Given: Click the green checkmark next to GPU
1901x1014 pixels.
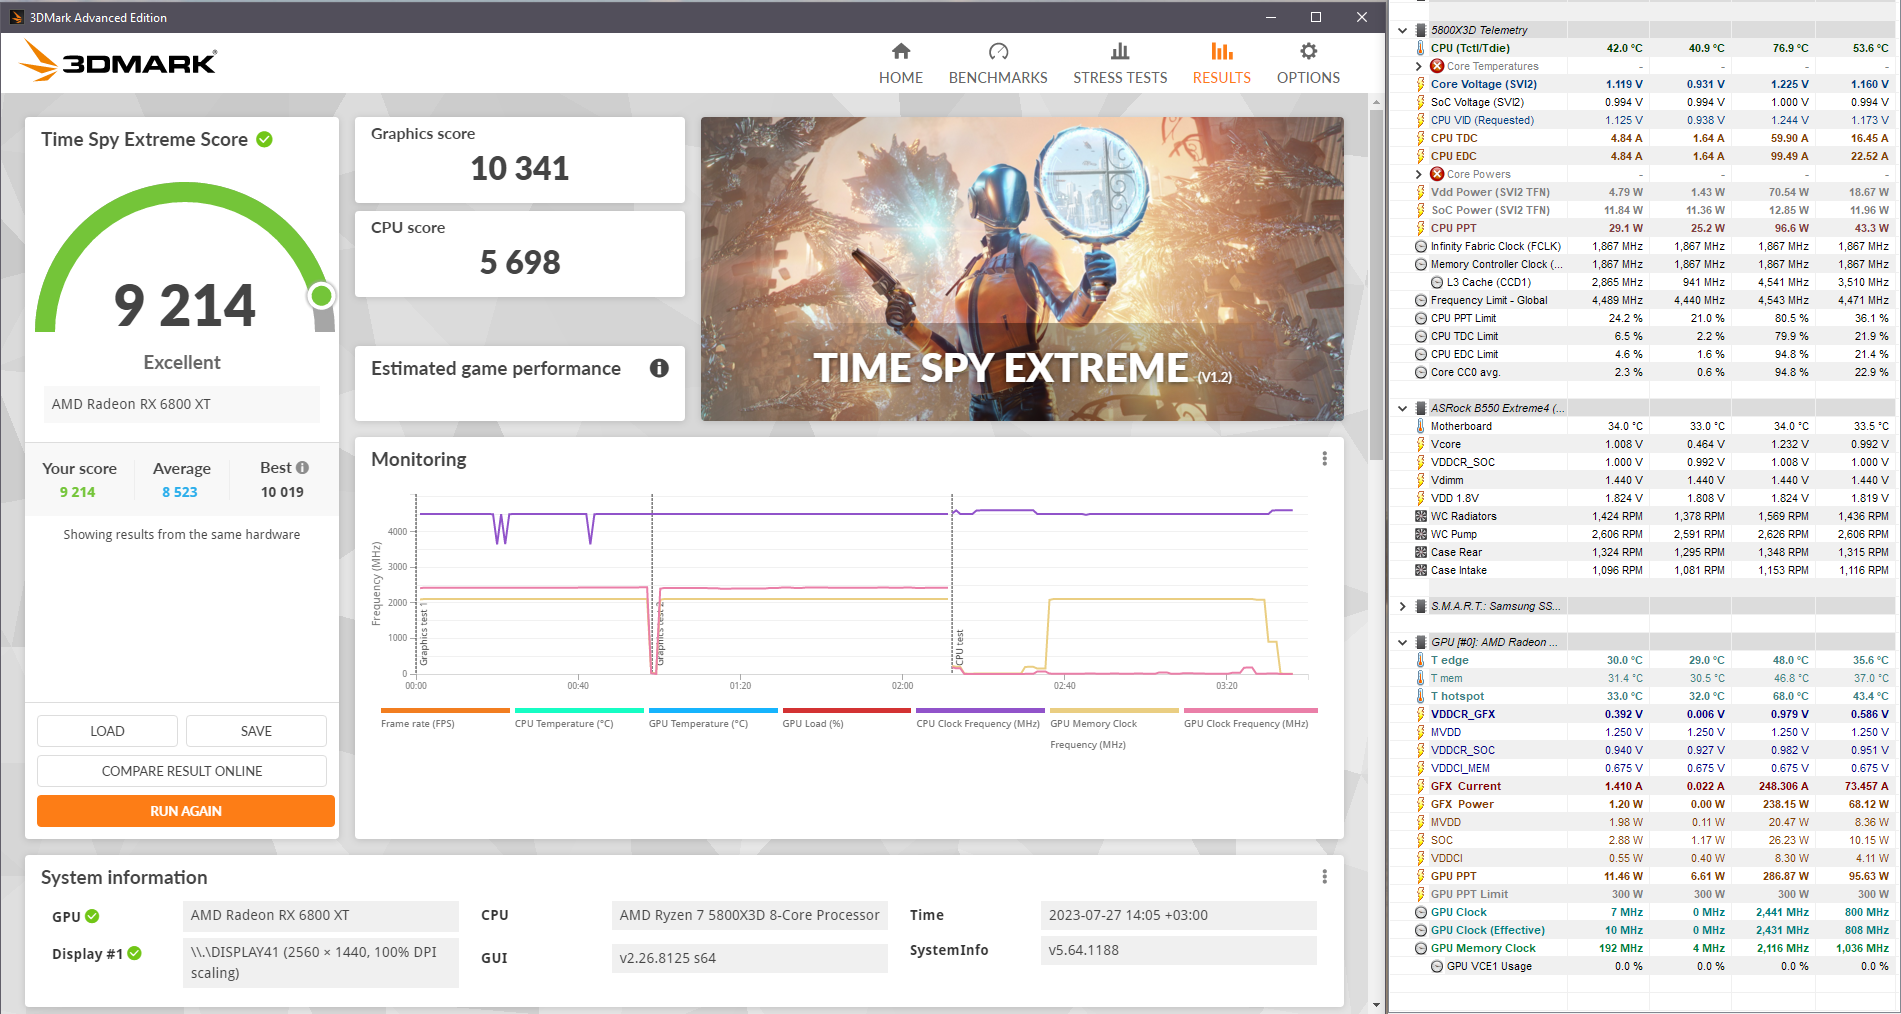Looking at the screenshot, I should coord(92,916).
